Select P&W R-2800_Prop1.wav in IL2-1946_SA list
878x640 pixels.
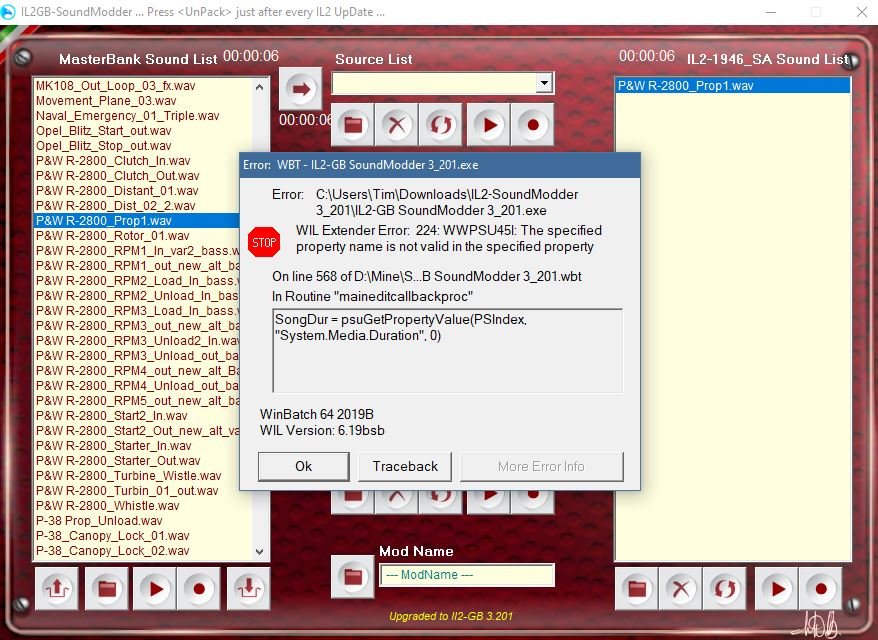coord(732,86)
